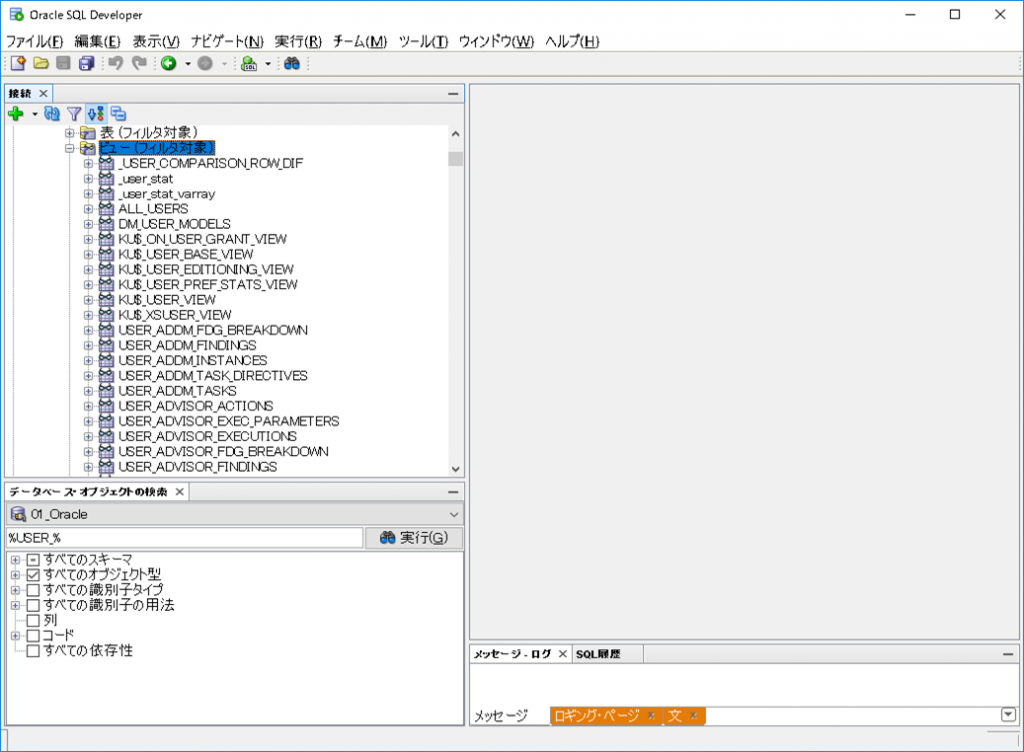Click the view icon beside USER_ADDM_TASKS
Image resolution: width=1024 pixels, height=752 pixels.
106,391
